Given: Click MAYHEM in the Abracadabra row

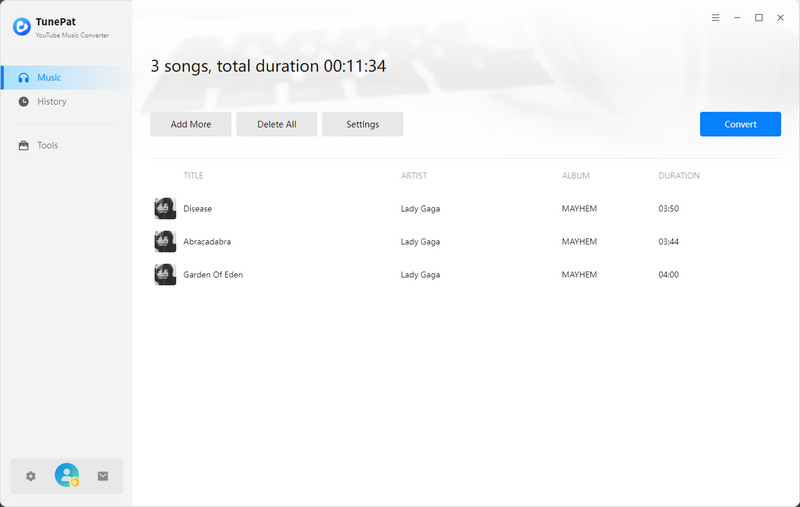Looking at the screenshot, I should [579, 242].
